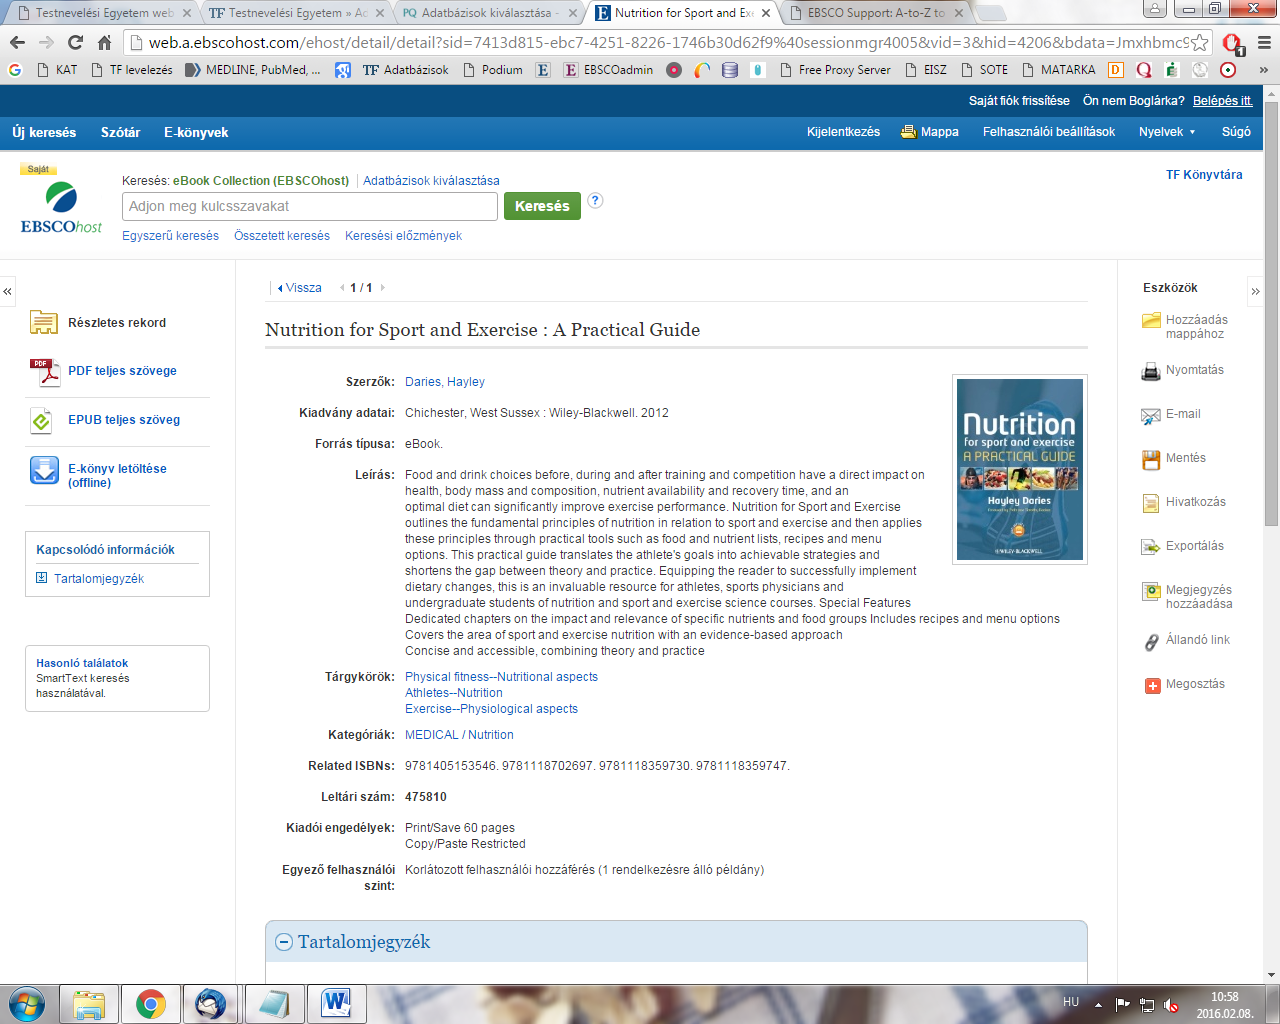Image resolution: width=1280 pixels, height=1024 pixels.
Task: Click the Mentés save icon
Action: (1151, 459)
